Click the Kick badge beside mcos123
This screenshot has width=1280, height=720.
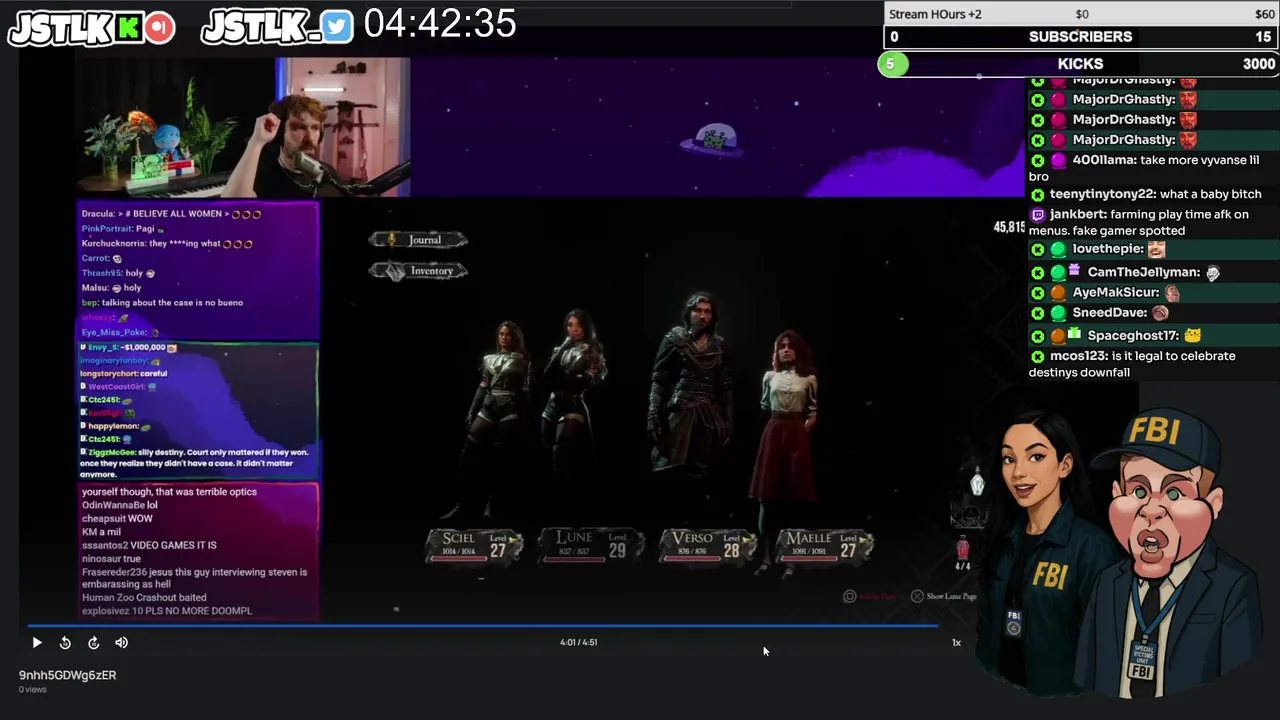pos(1038,356)
